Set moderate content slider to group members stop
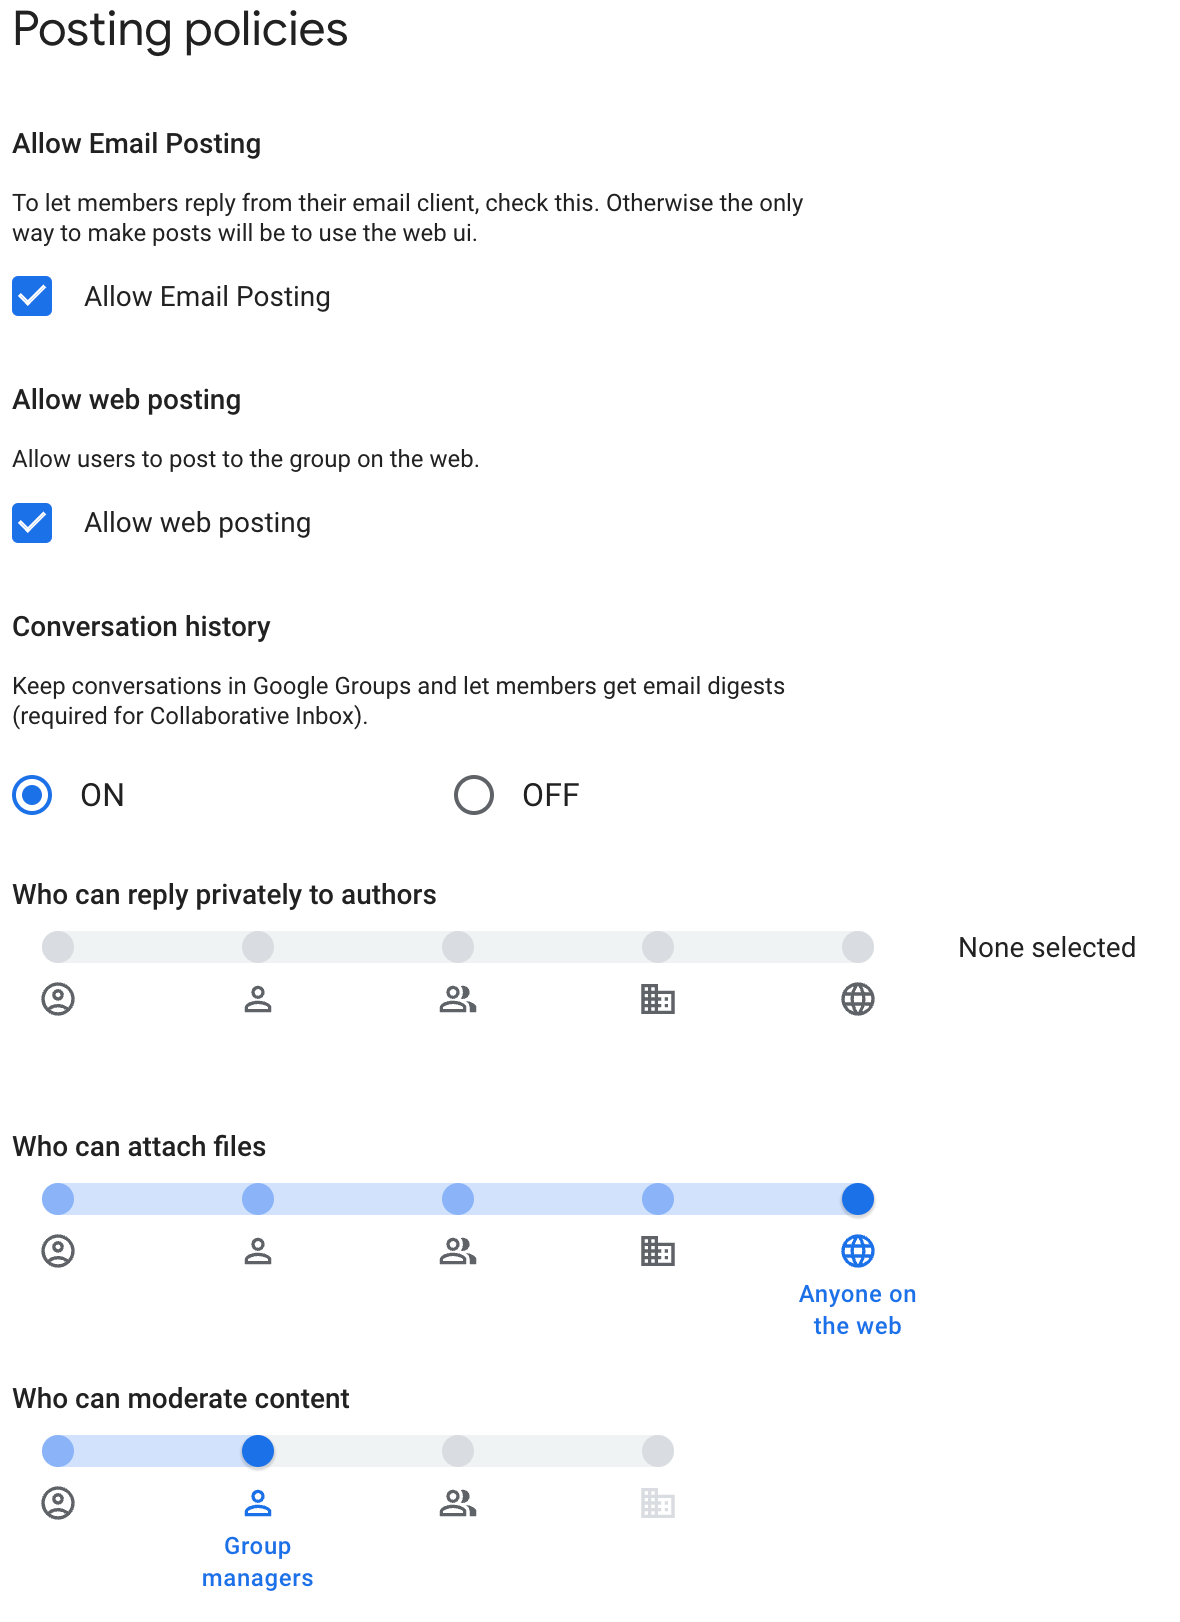Screen dimensions: 1180x1622 457,1451
